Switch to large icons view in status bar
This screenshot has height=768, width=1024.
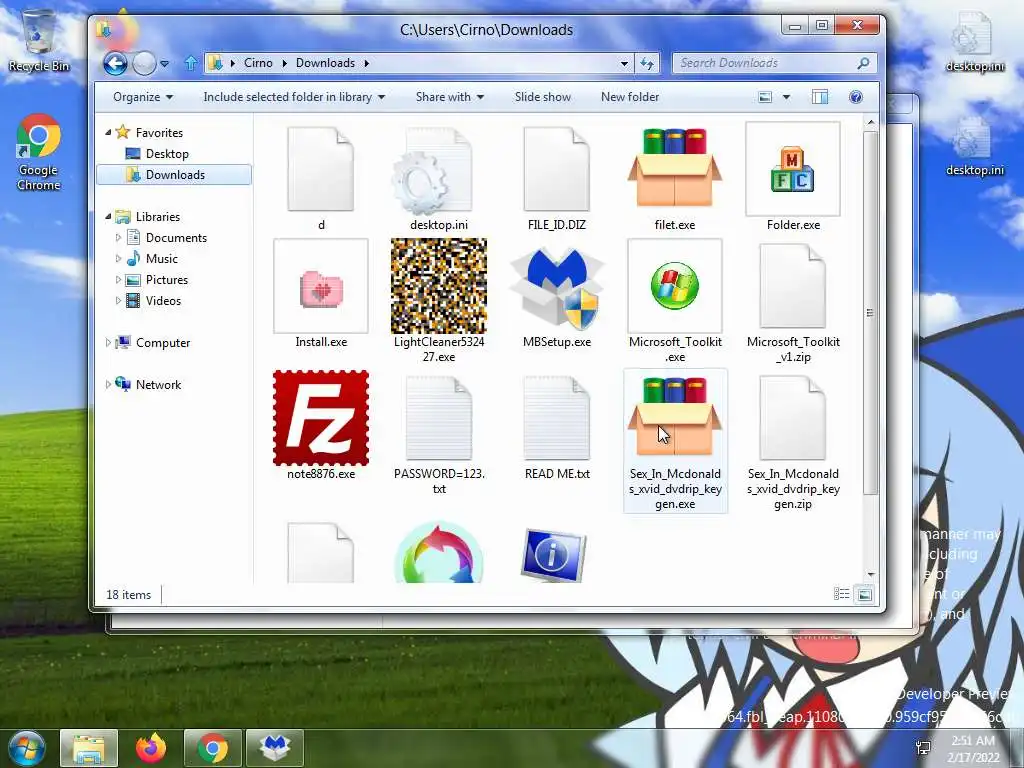point(864,594)
